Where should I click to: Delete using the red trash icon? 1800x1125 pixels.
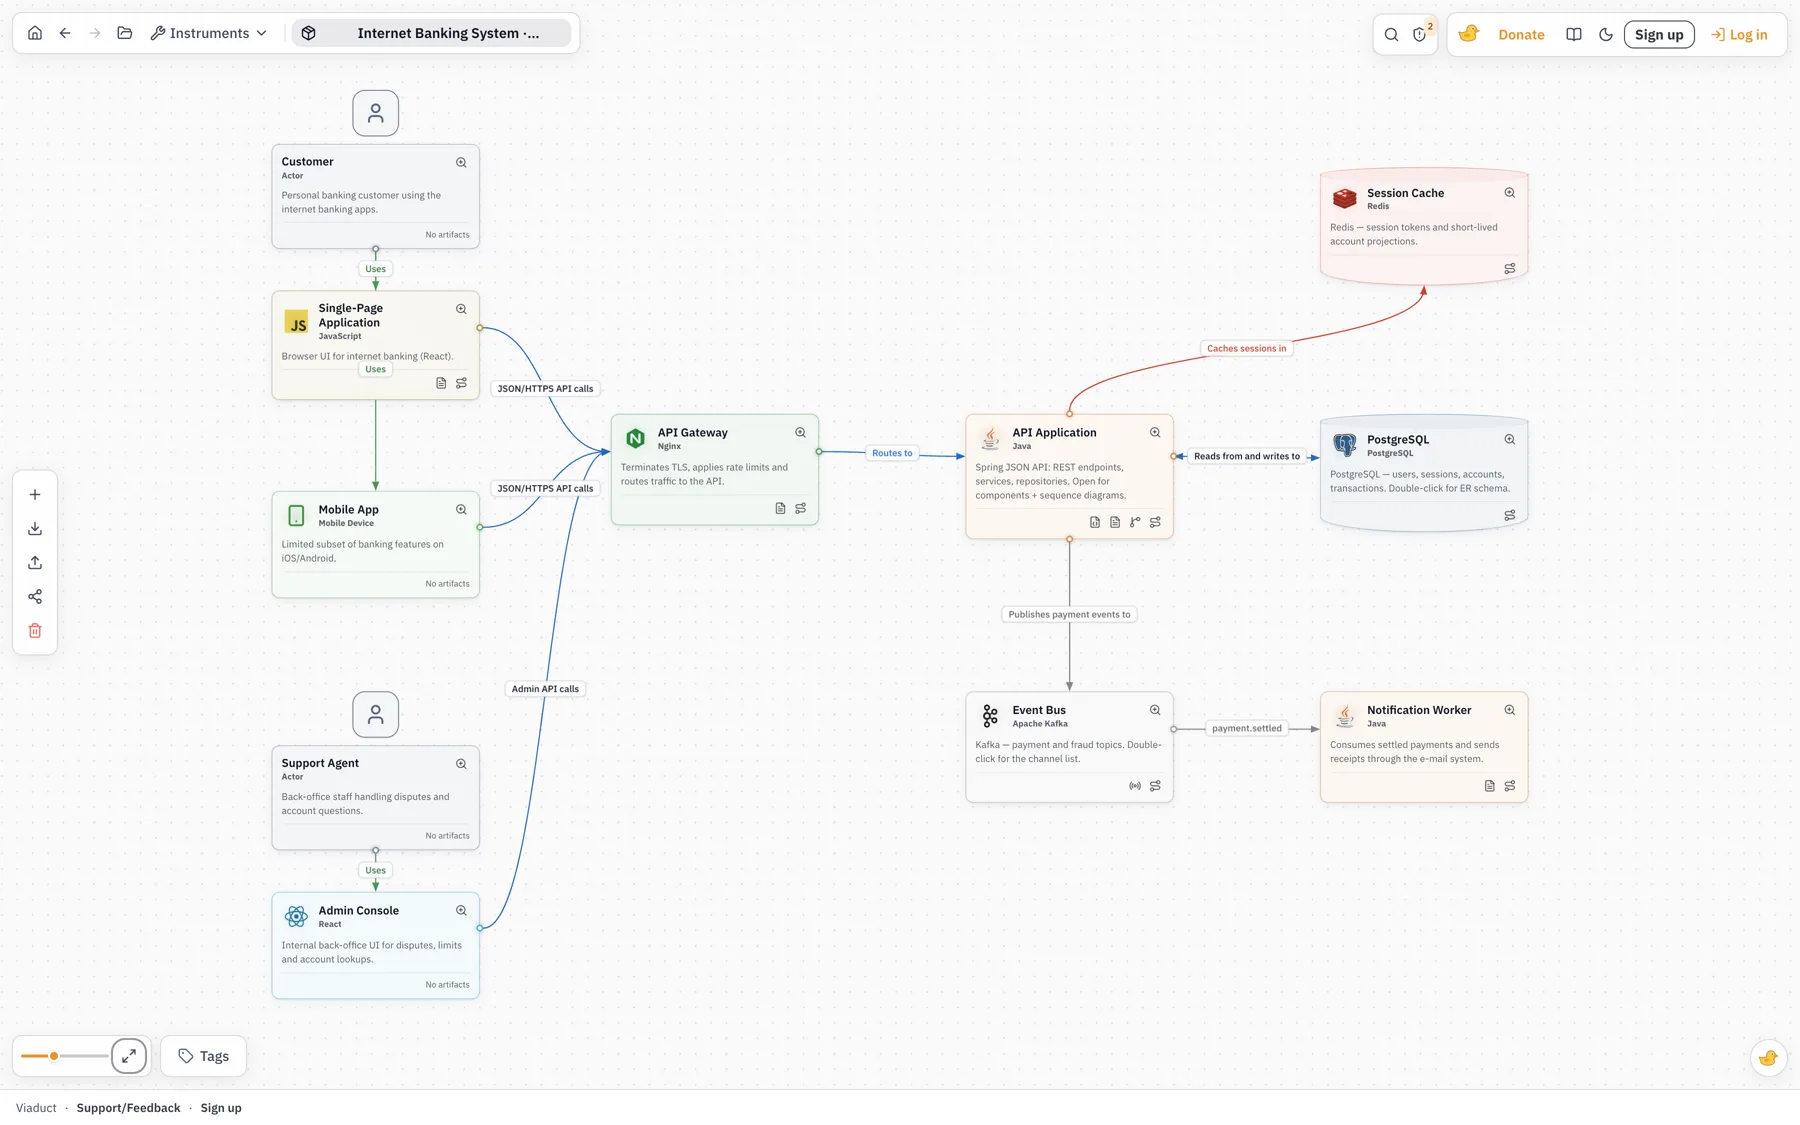tap(35, 631)
